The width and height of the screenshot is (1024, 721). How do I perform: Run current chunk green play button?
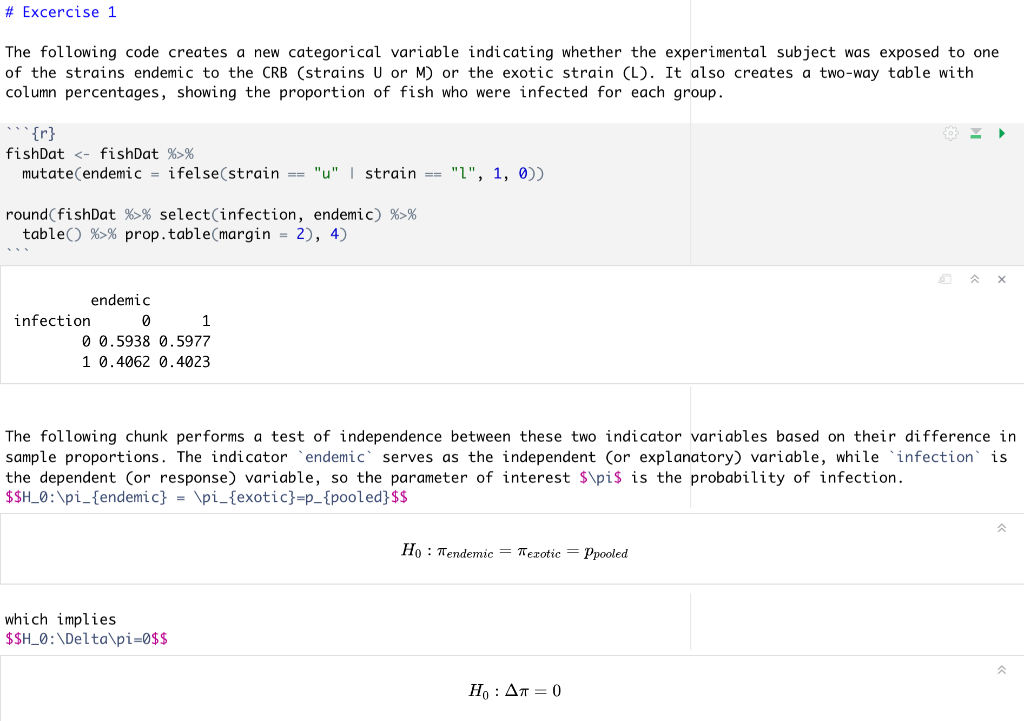tap(1002, 134)
